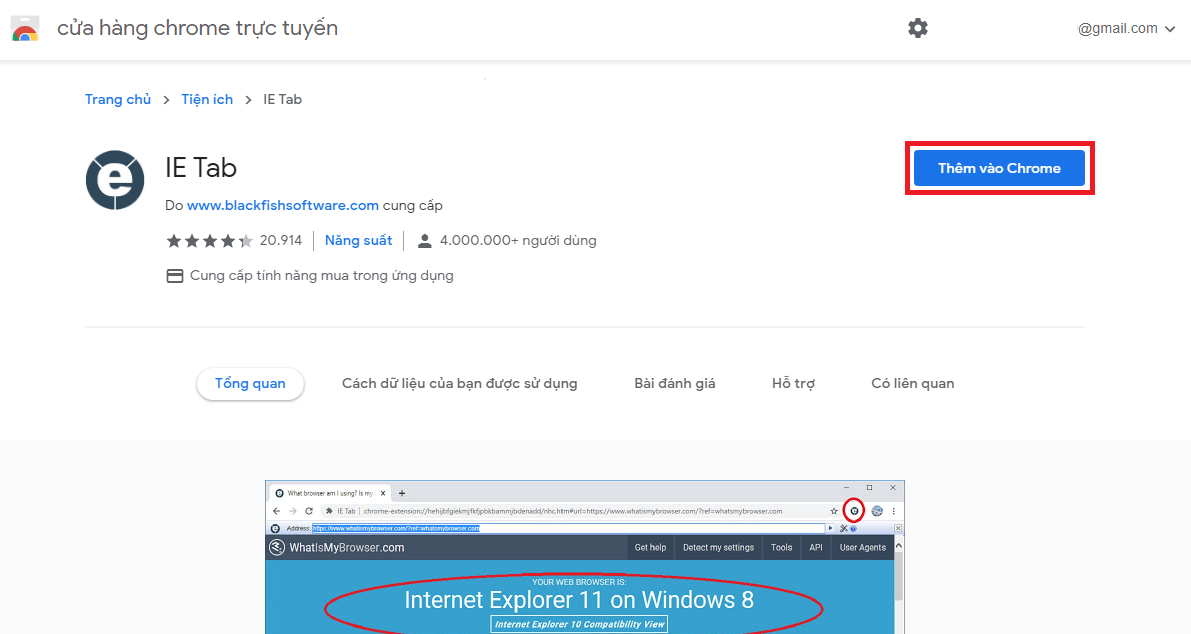The height and width of the screenshot is (634, 1191).
Task: Click the IE Tab extension logo
Action: point(115,180)
